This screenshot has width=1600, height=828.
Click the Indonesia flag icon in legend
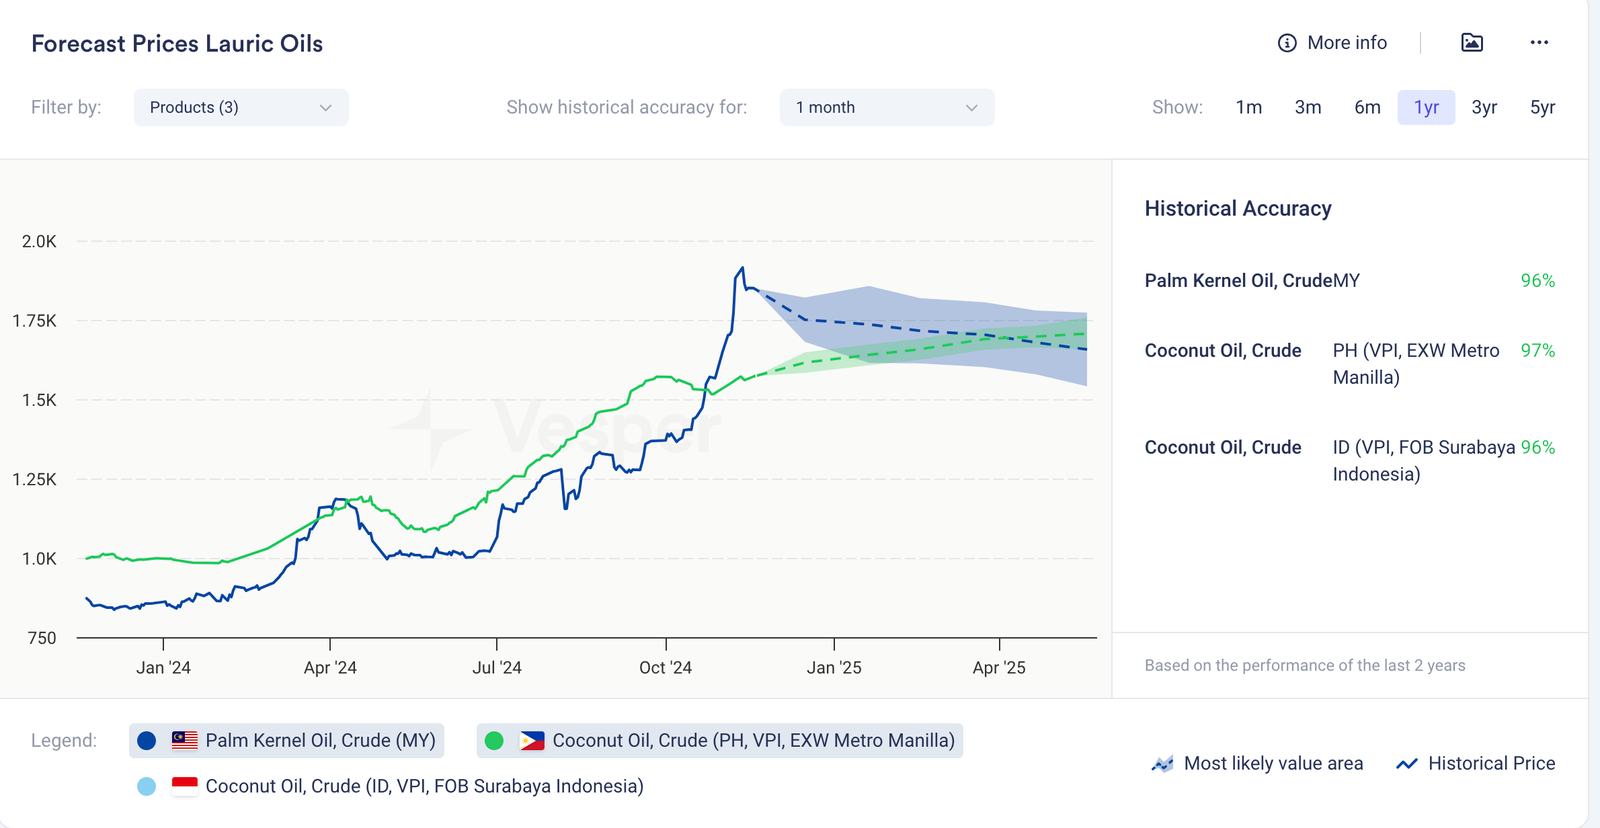(x=185, y=787)
